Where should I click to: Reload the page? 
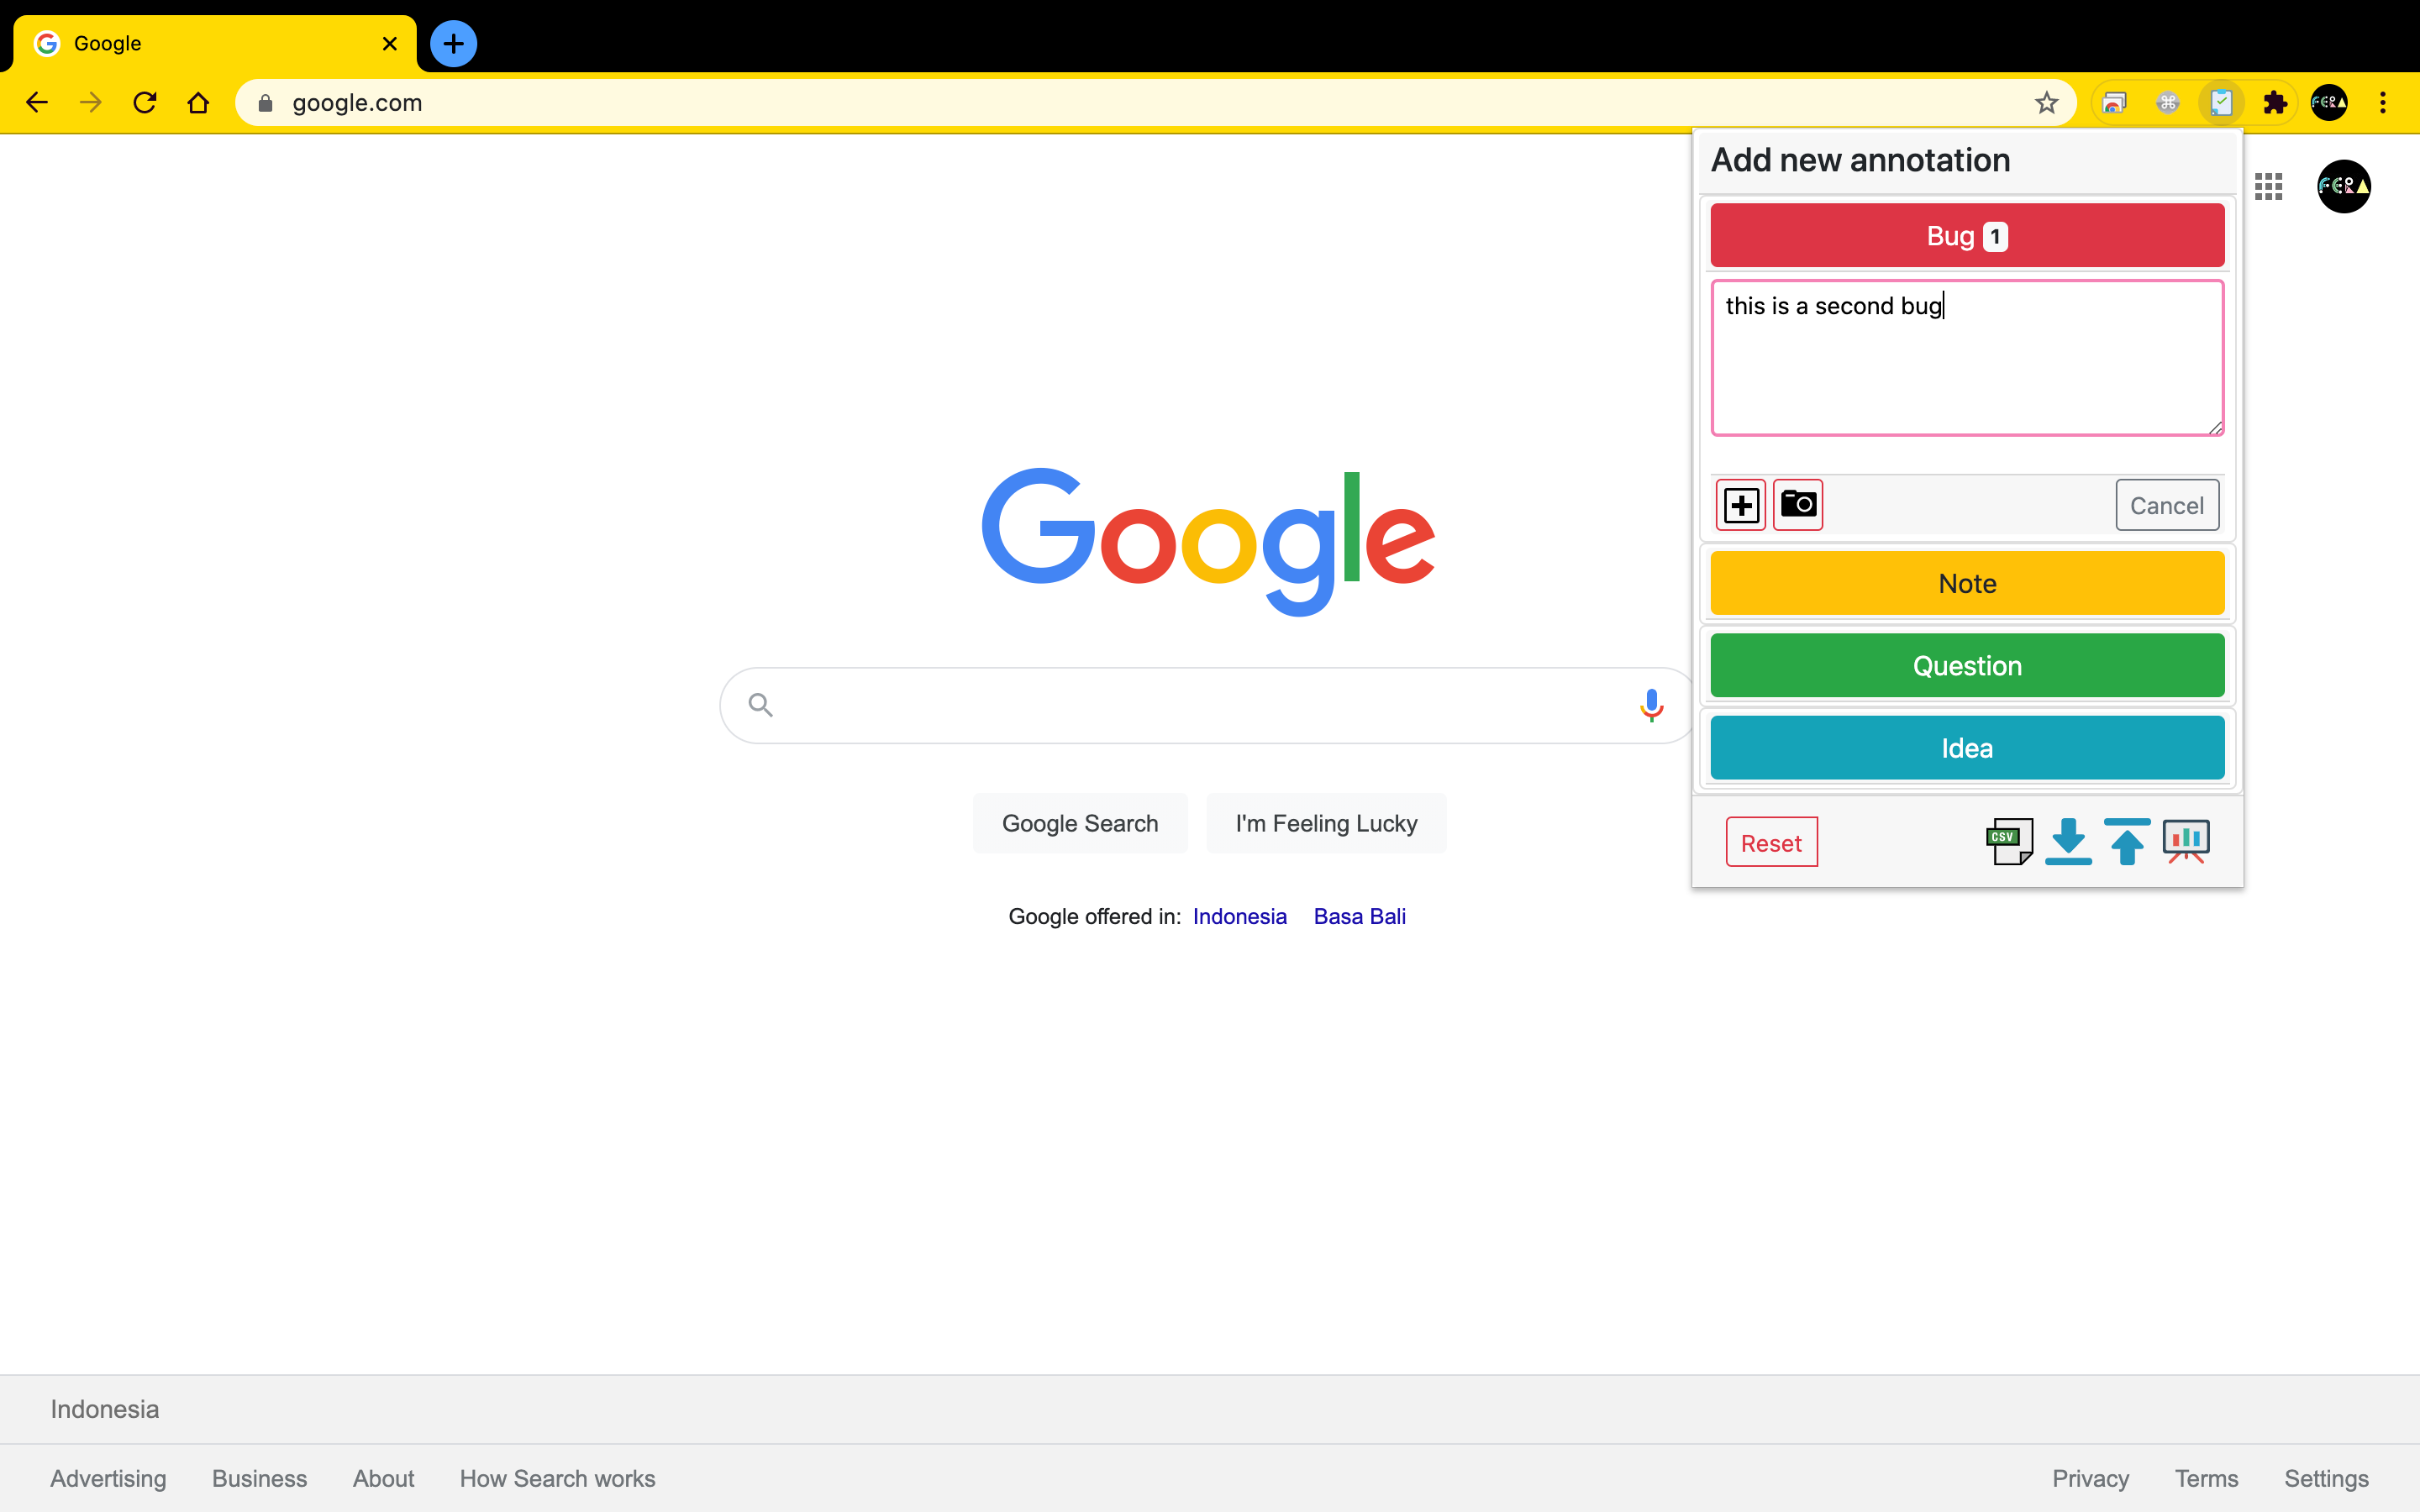pyautogui.click(x=145, y=103)
